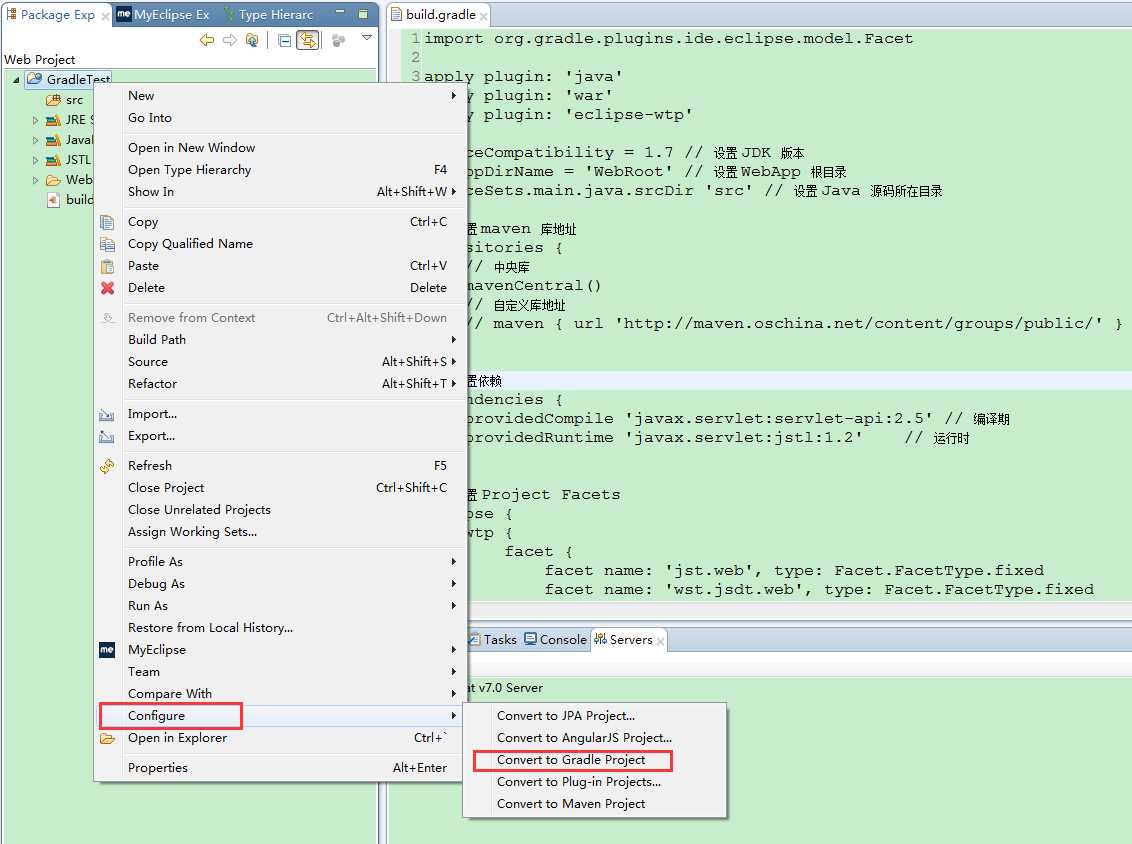
Task: Choose Properties from context menu
Action: [281, 768]
